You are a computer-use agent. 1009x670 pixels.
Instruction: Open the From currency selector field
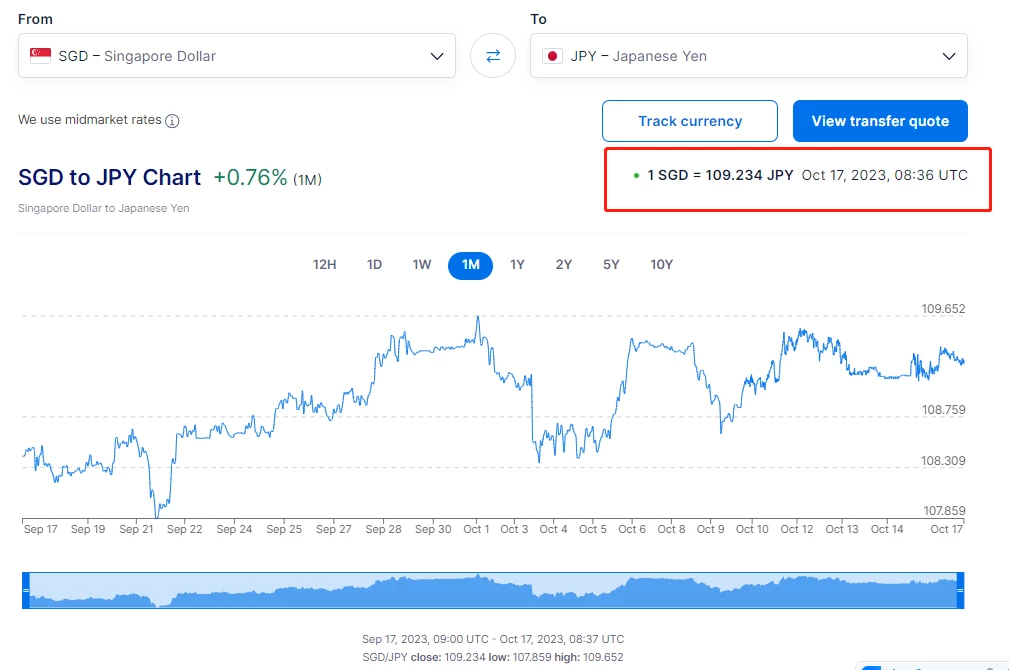[x=237, y=56]
